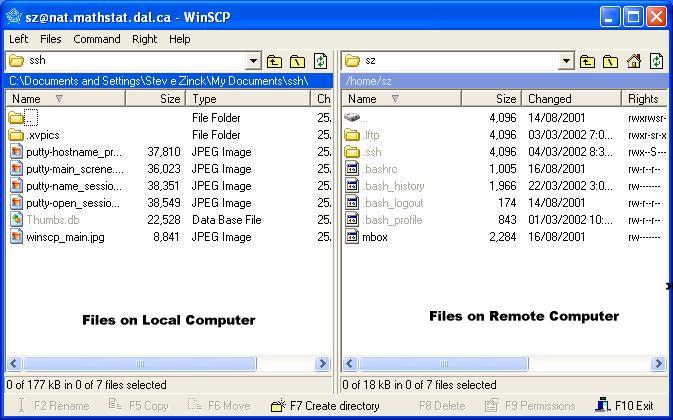The image size is (673, 420).
Task: Click the 37,810 size of putty-hostname file
Action: coord(164,152)
